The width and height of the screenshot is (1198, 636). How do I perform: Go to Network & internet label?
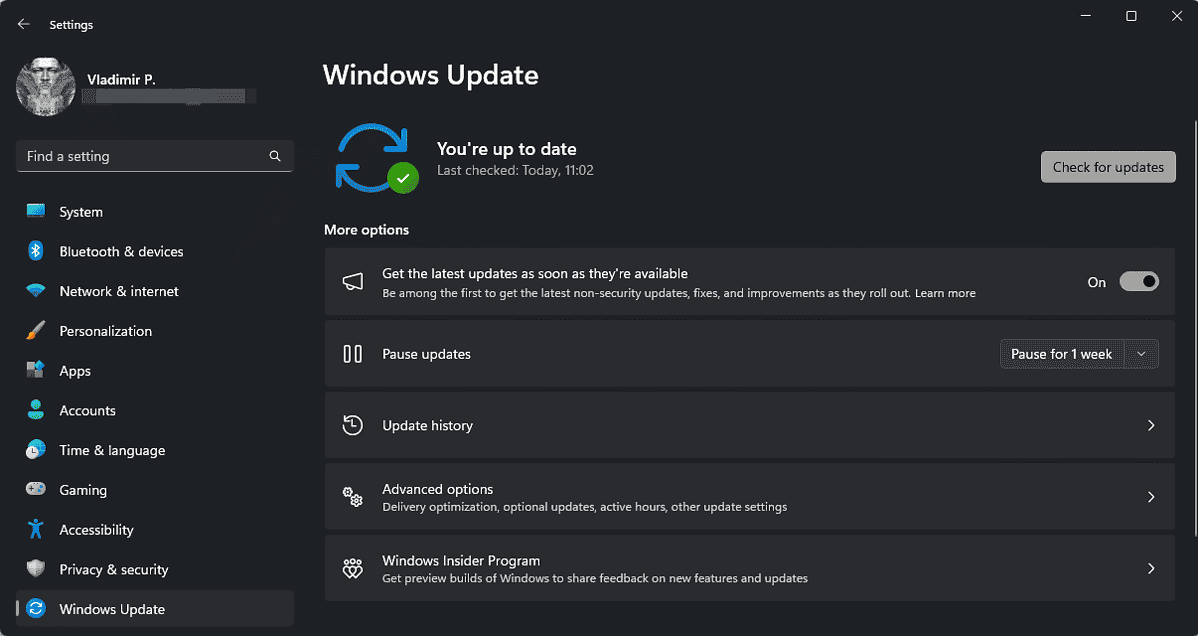[119, 291]
